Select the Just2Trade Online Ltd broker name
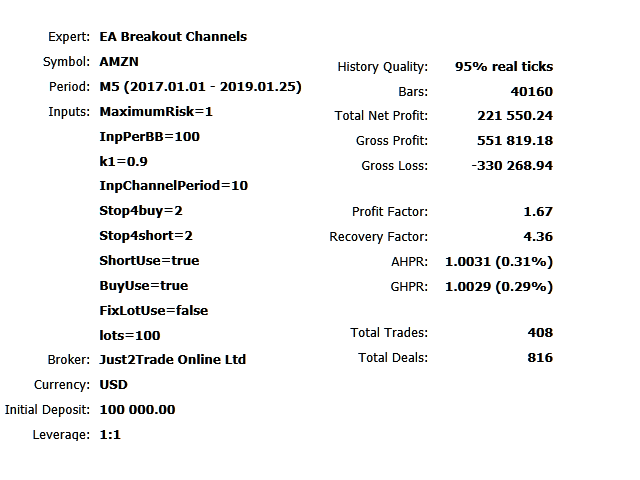 tap(173, 360)
